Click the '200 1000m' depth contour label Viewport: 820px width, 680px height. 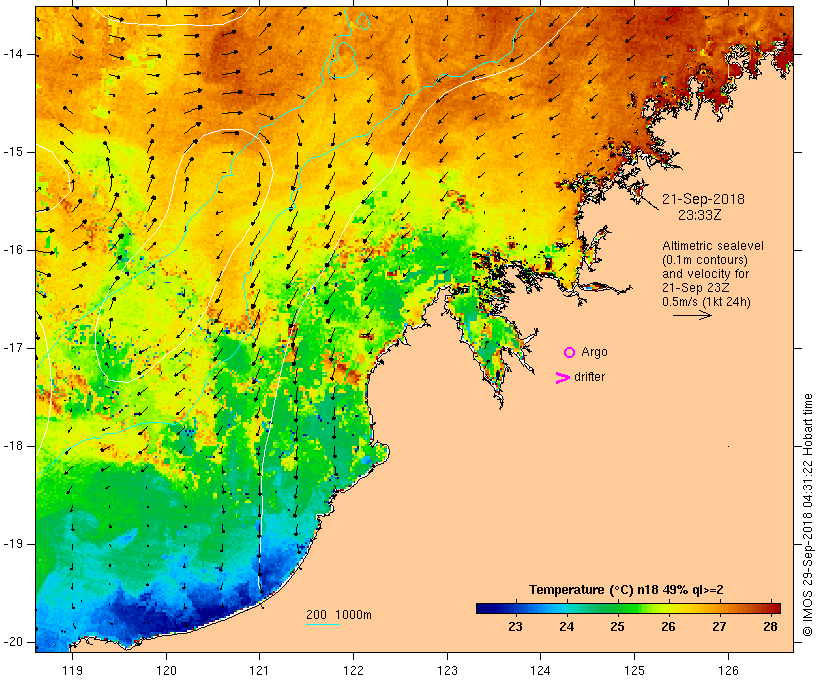click(x=339, y=615)
